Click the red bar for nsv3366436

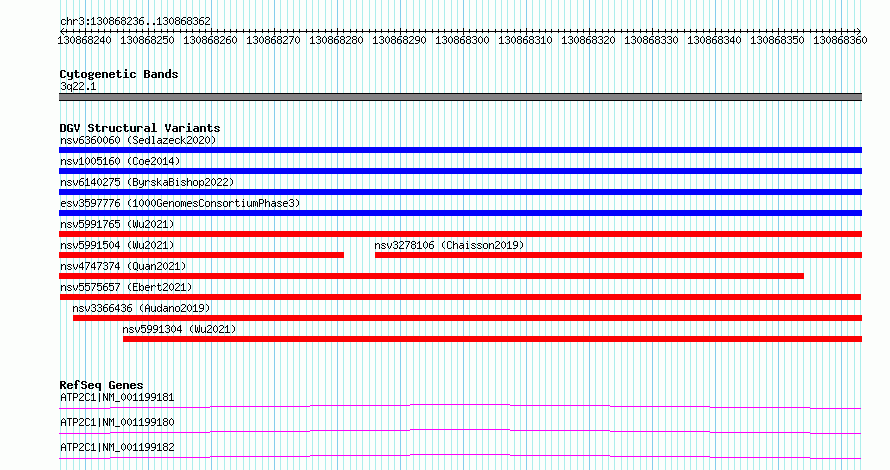(468, 318)
